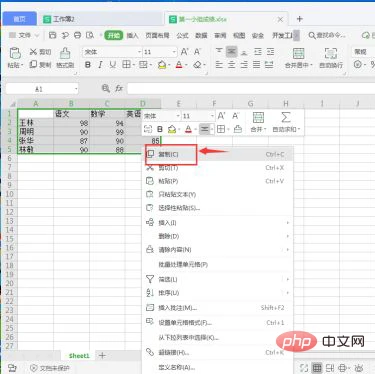Choose Paste (P) from the context menu
Screen dimensions: 375x374
pyautogui.click(x=218, y=181)
